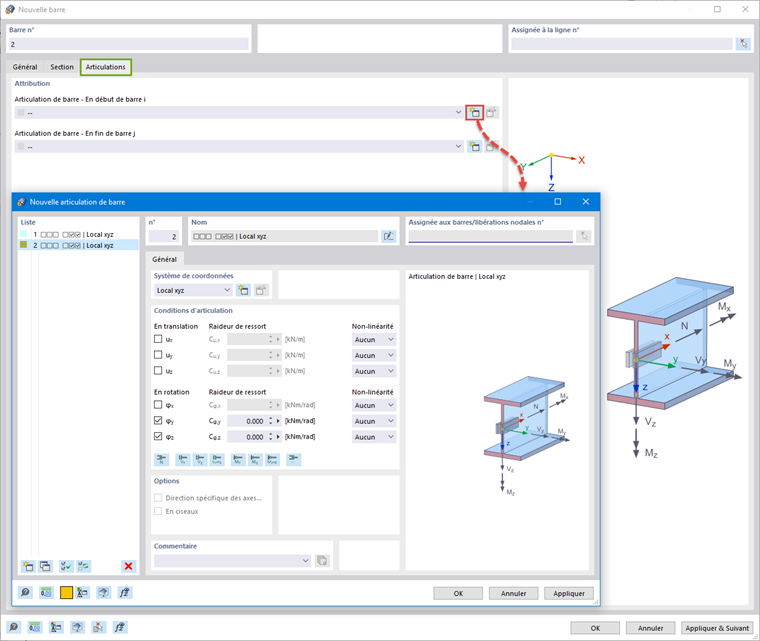
Task: Open search help in Nouvelle barre window
Action: point(14,627)
